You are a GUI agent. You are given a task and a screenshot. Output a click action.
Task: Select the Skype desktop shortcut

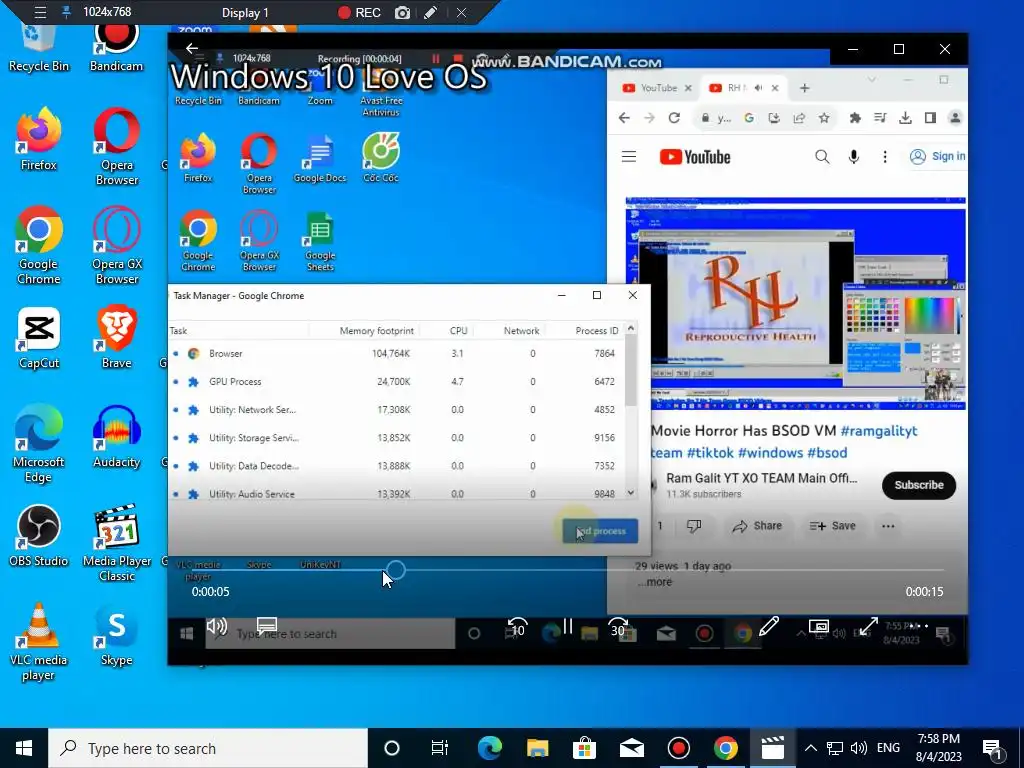(116, 635)
